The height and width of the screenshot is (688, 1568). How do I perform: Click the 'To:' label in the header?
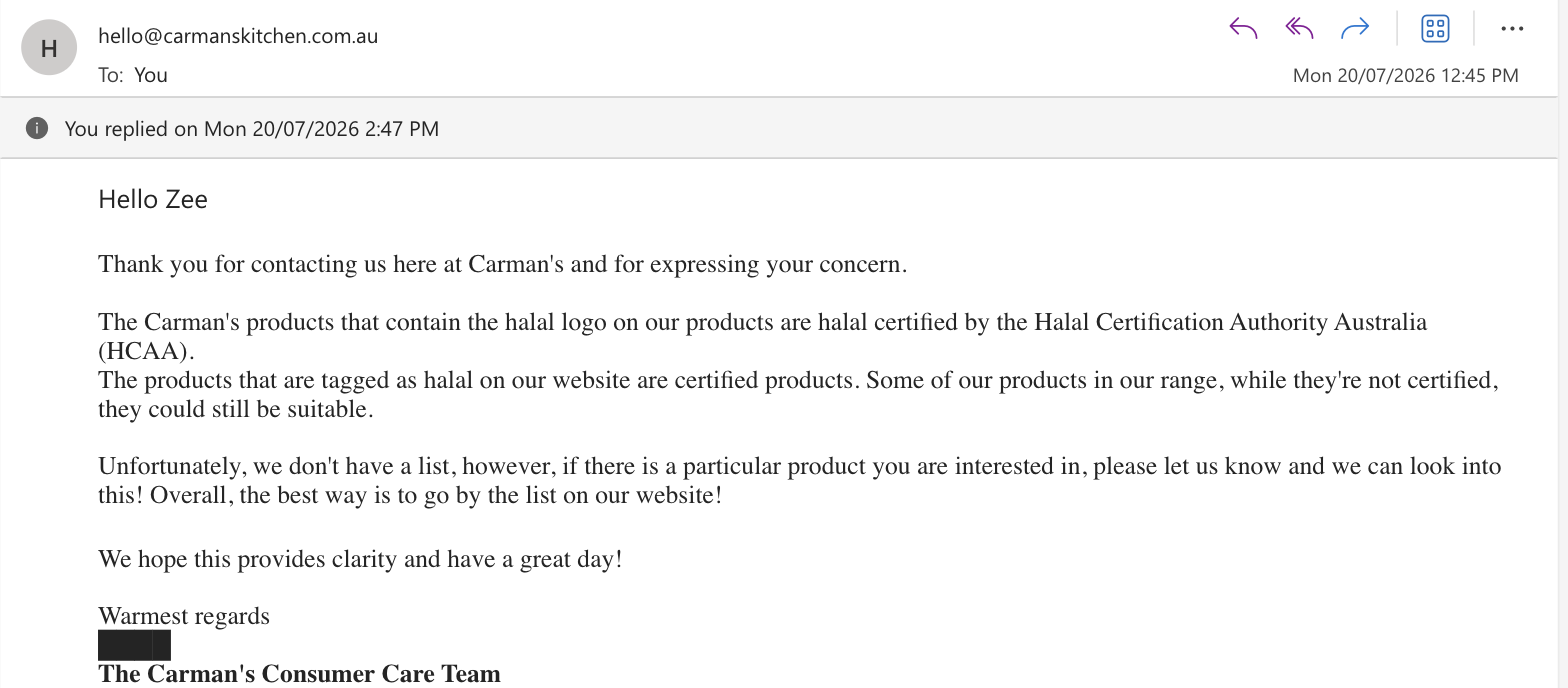pyautogui.click(x=111, y=75)
